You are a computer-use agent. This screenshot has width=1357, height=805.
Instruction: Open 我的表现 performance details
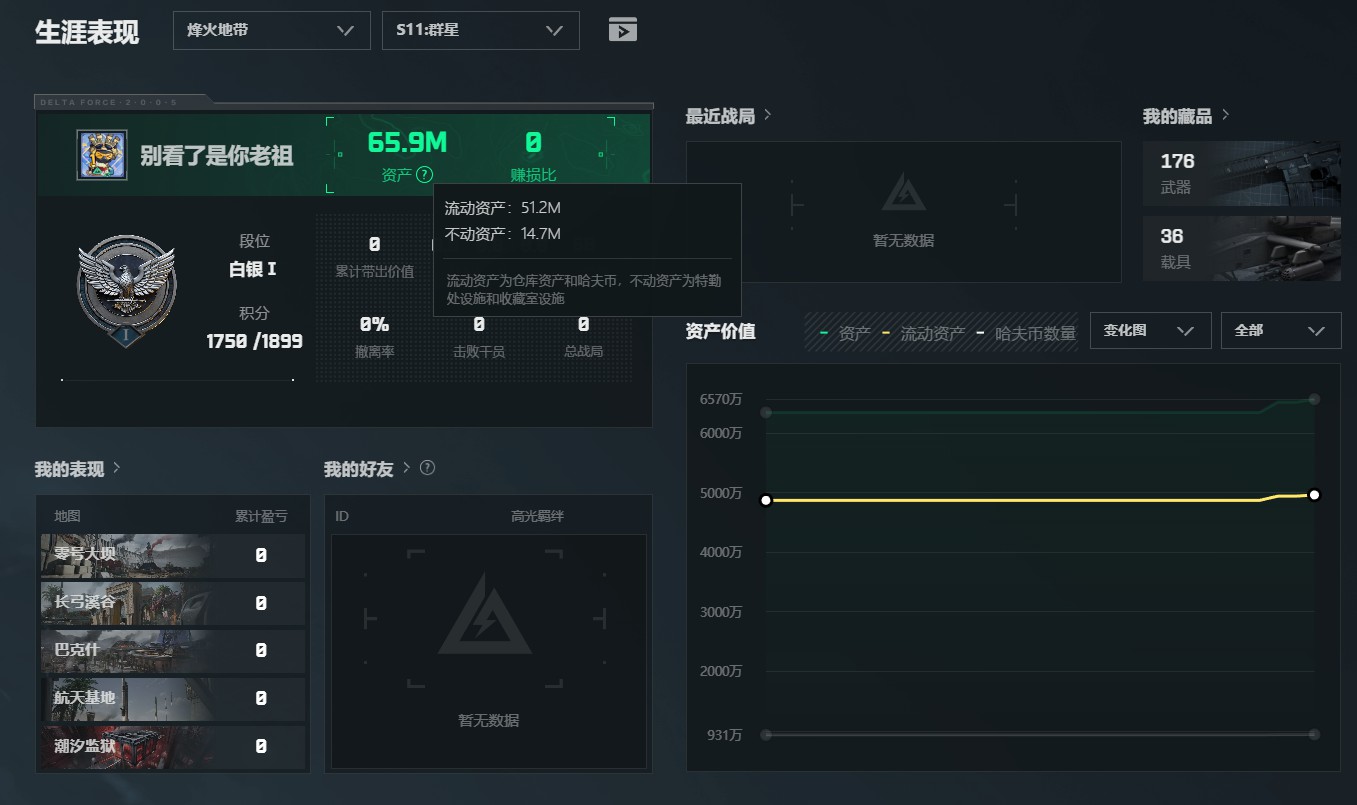(x=77, y=468)
